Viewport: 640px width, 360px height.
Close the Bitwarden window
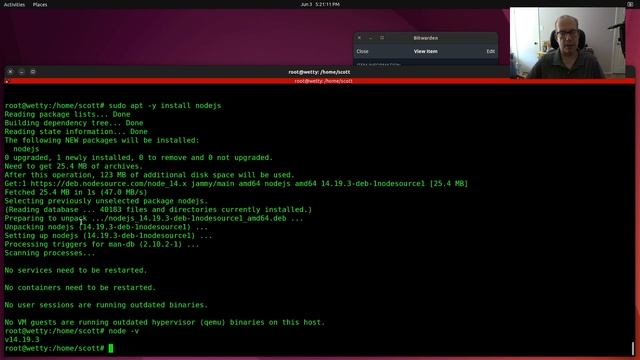tap(360, 38)
